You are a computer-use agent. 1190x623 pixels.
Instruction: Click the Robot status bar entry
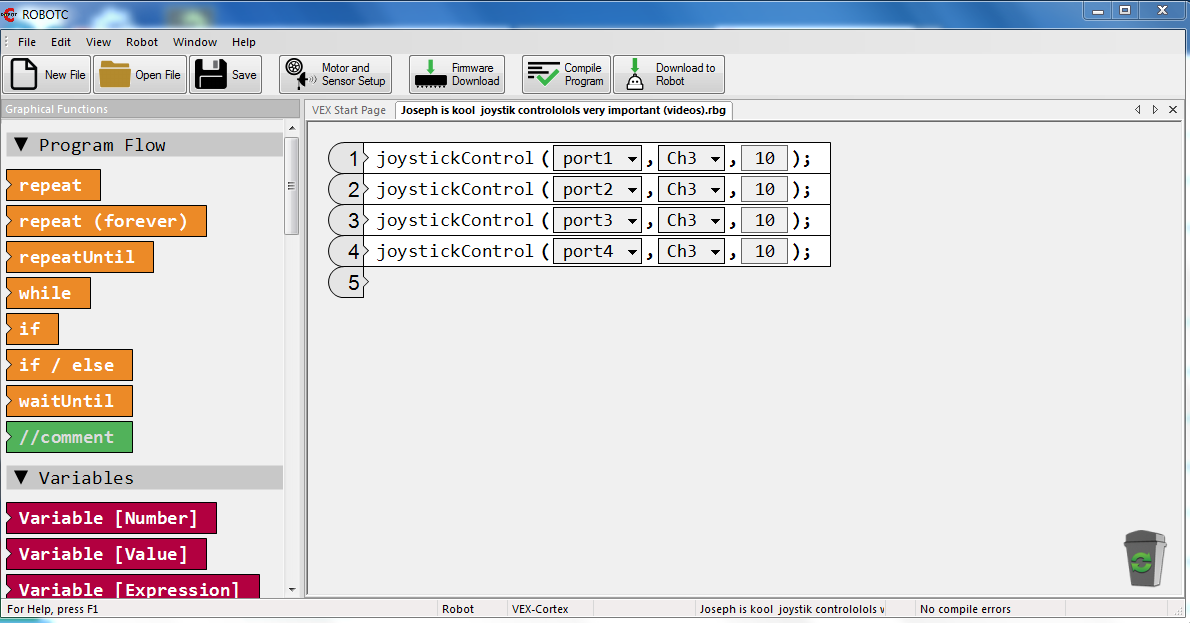click(x=458, y=609)
